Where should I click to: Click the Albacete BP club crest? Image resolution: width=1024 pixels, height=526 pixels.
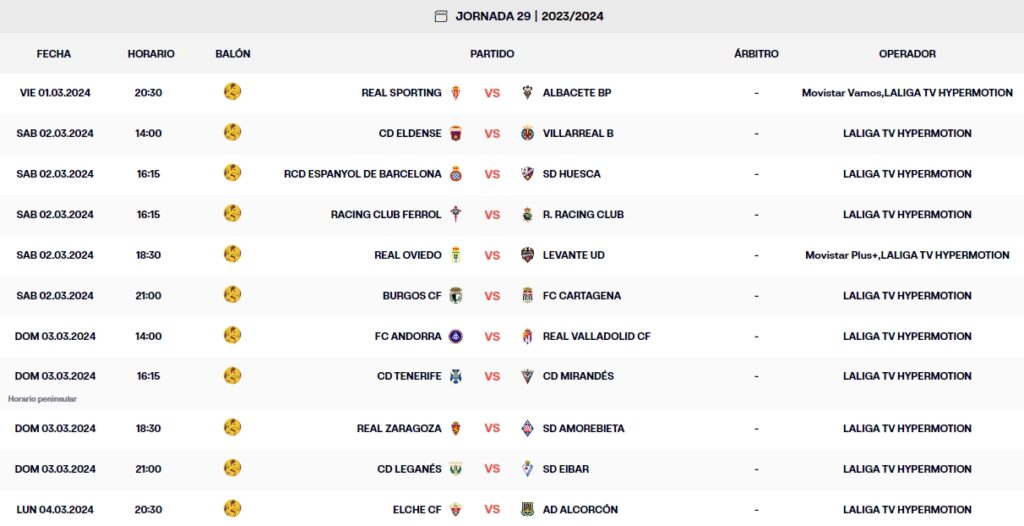click(527, 93)
